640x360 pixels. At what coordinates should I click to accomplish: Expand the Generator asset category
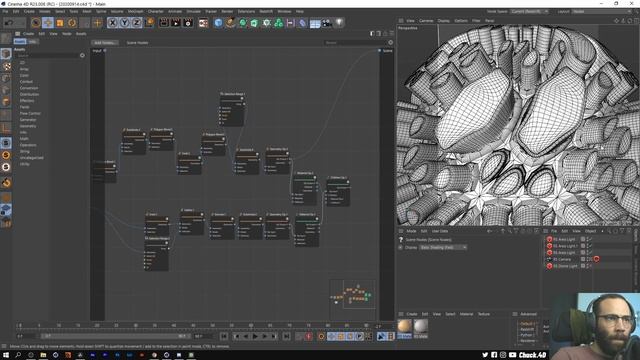[28, 120]
